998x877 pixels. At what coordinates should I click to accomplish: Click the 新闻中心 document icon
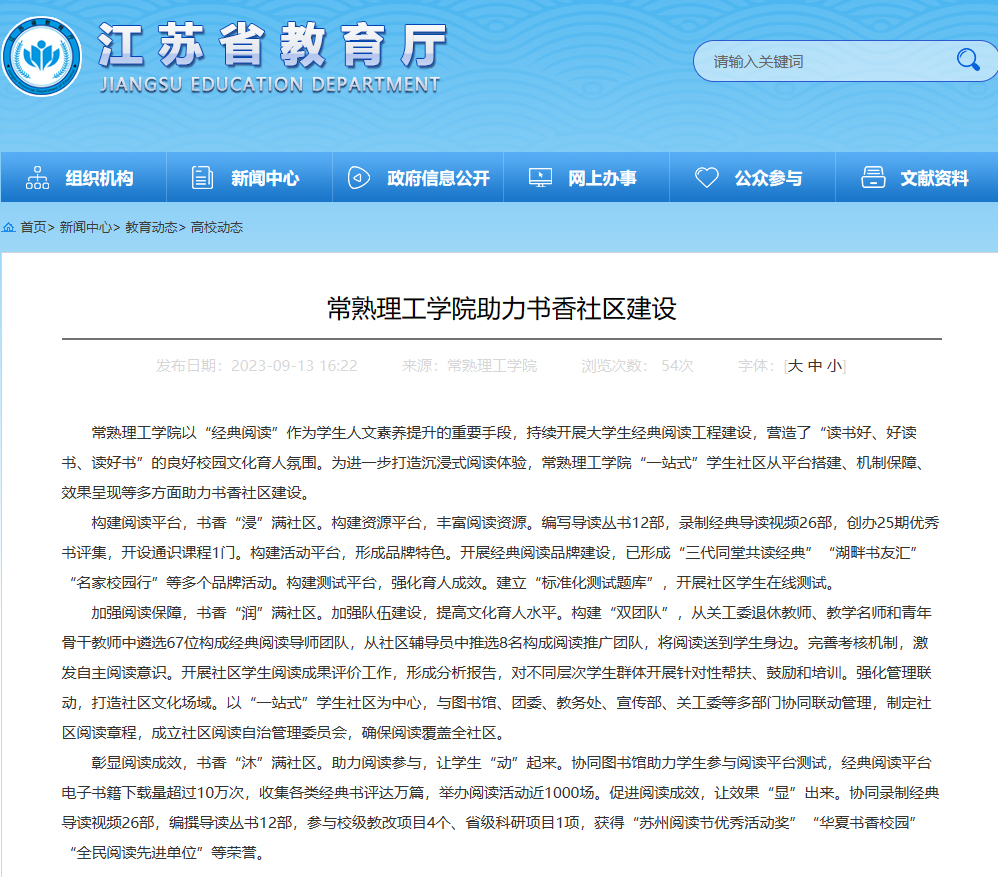point(202,178)
